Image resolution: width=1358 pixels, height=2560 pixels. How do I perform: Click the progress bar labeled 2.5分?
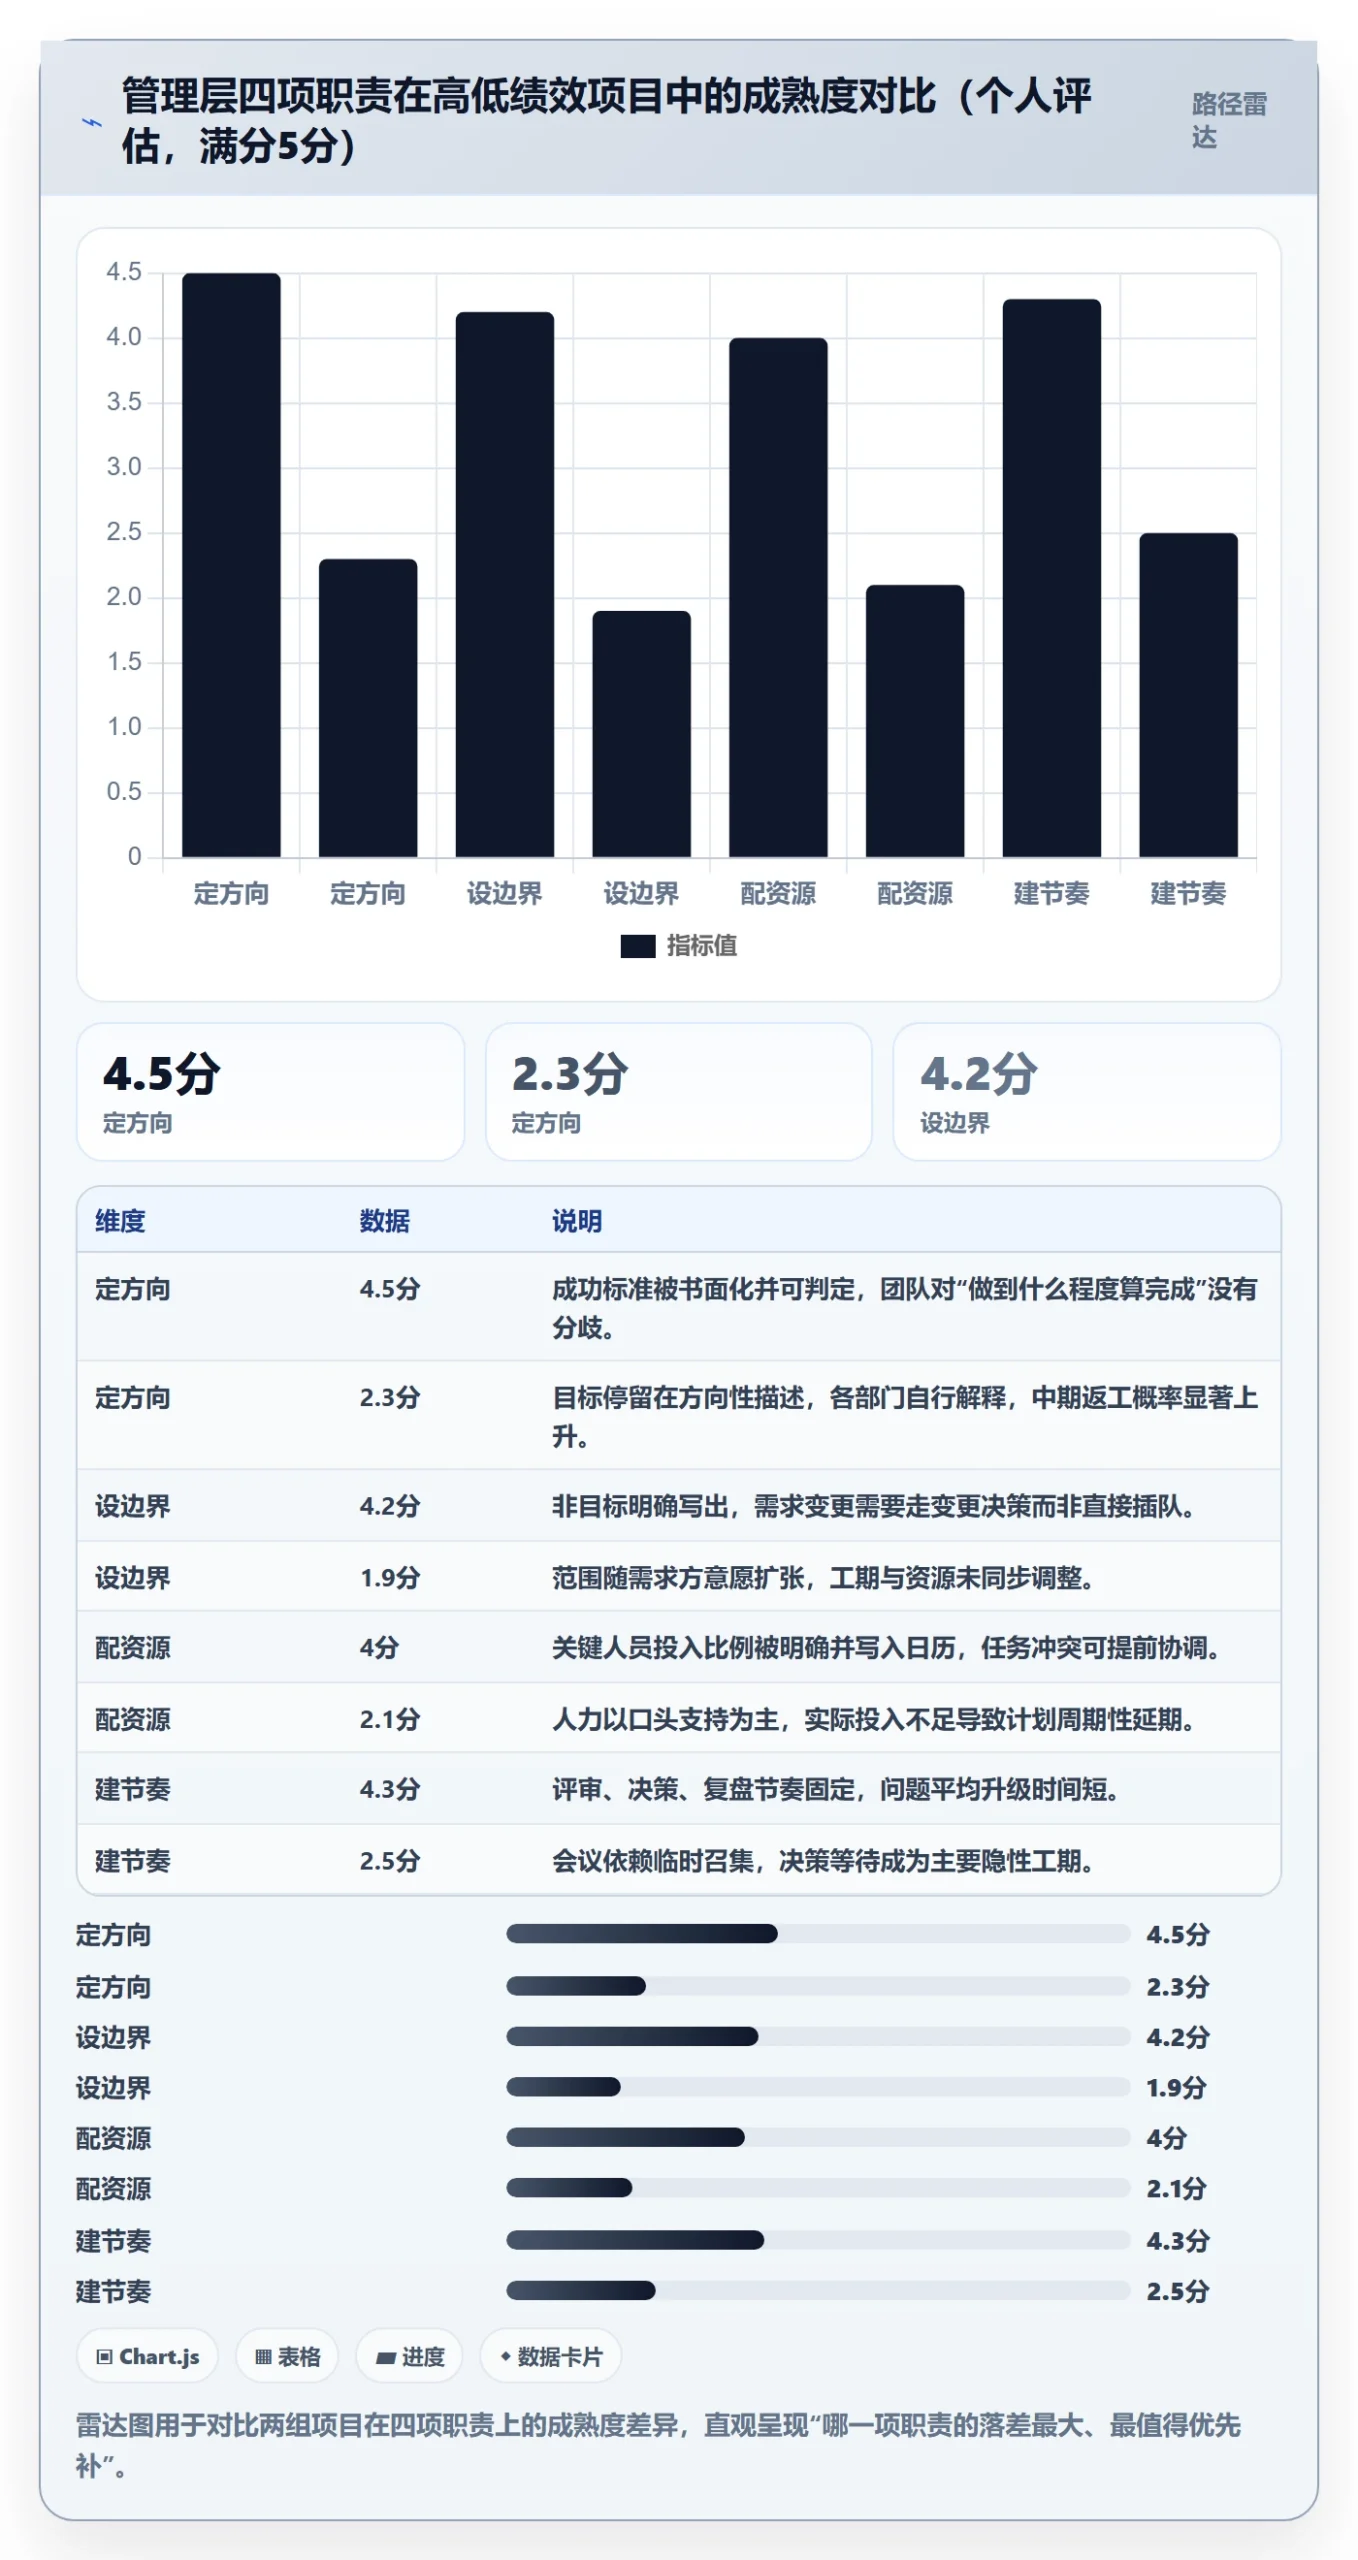[818, 2289]
